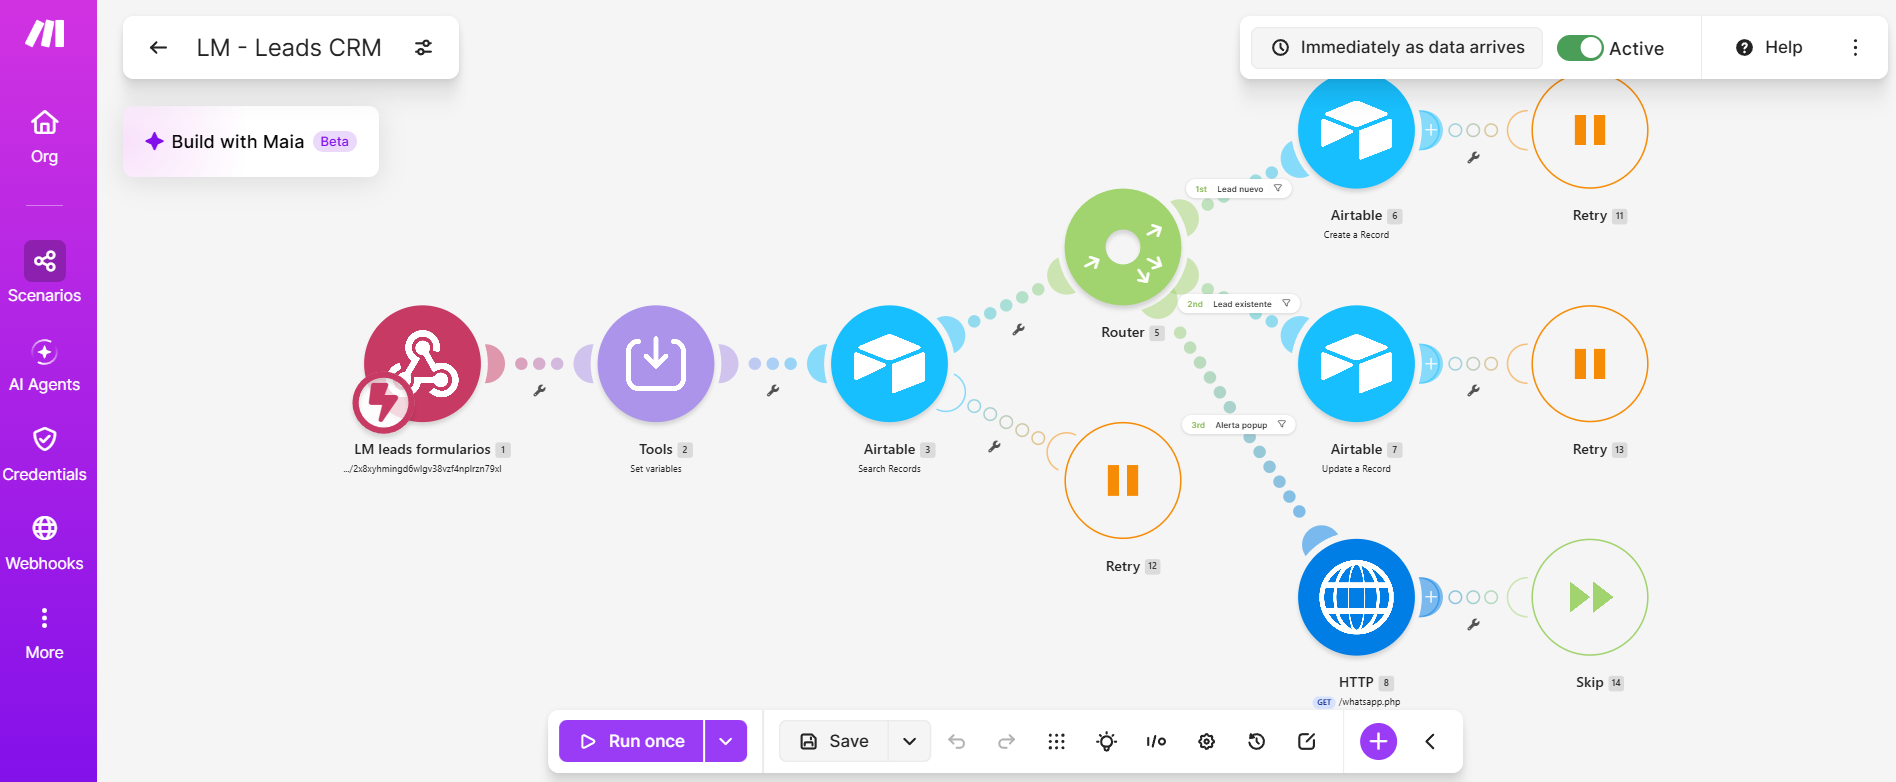Screen dimensions: 1896x782
Task: Click the Run once button
Action: coord(631,741)
